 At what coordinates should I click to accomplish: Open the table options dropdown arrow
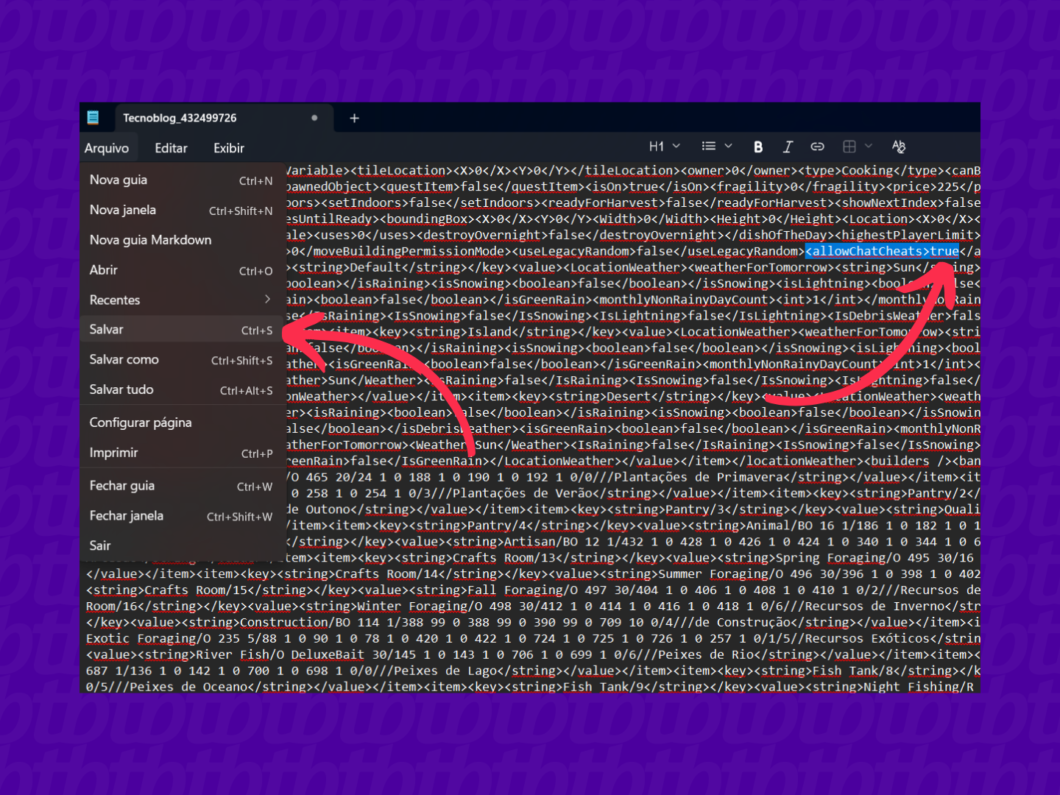(x=868, y=147)
